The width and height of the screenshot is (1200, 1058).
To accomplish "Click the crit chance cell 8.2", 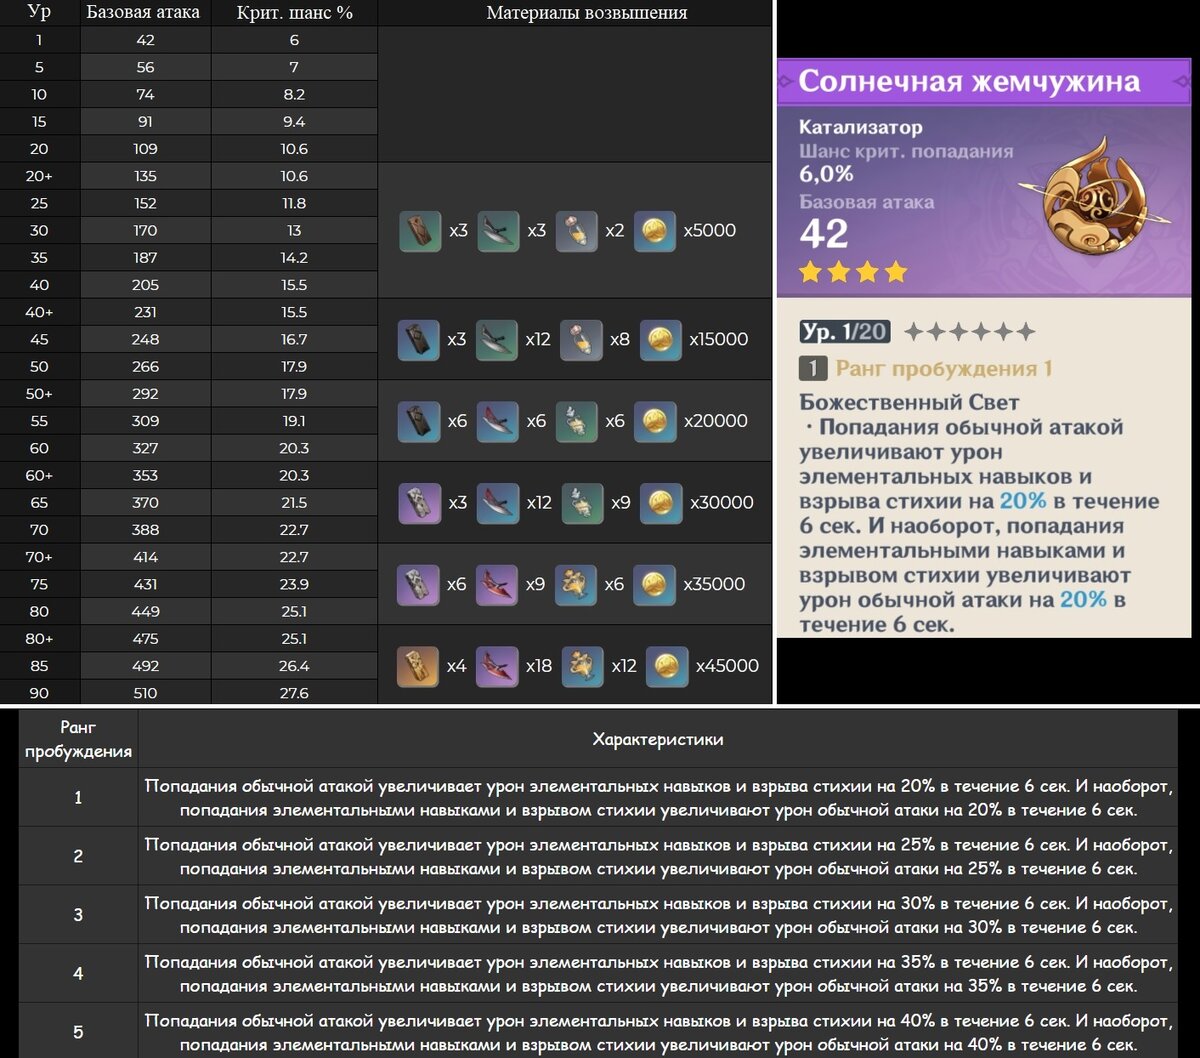I will 294,95.
